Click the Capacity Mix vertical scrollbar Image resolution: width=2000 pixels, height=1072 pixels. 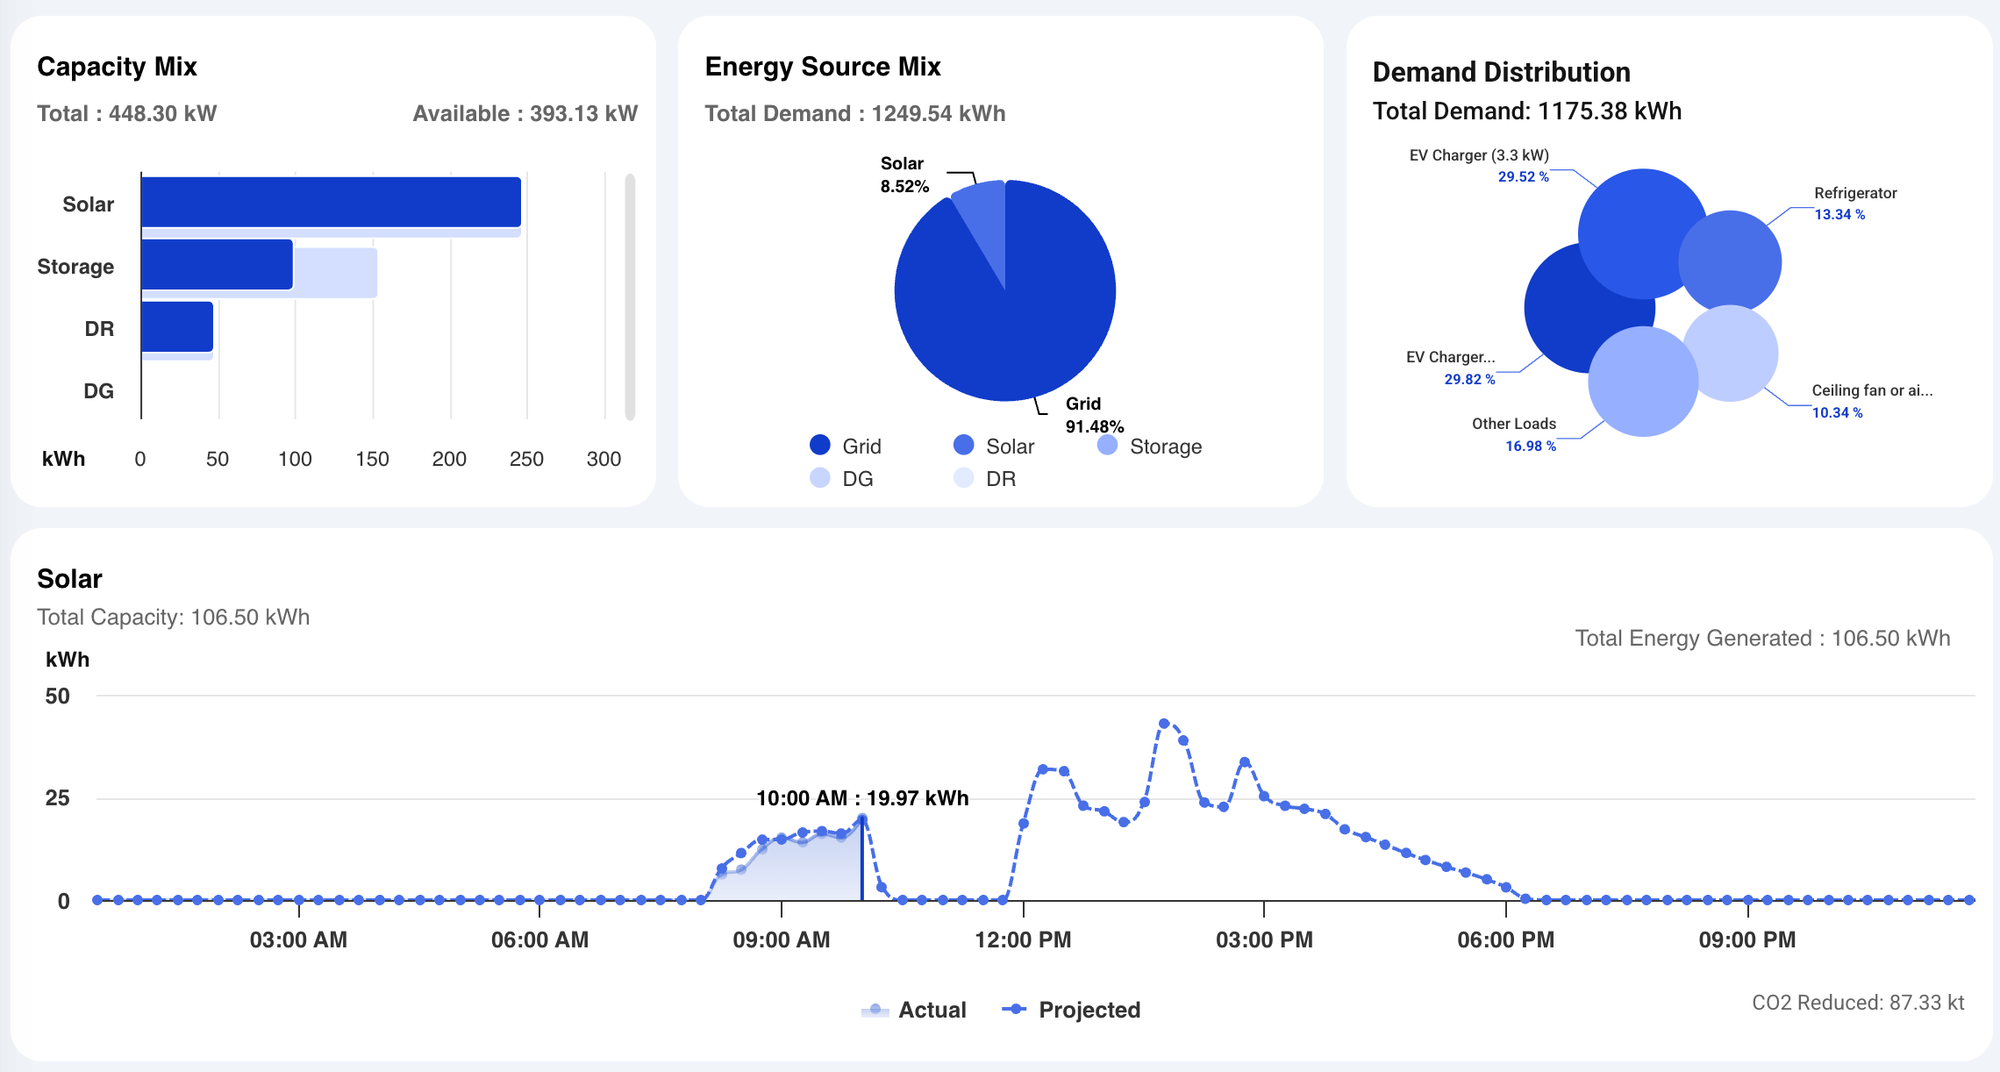tap(630, 296)
